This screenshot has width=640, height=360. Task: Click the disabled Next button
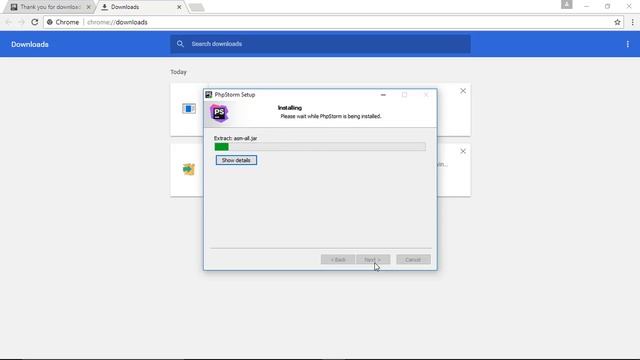(373, 260)
